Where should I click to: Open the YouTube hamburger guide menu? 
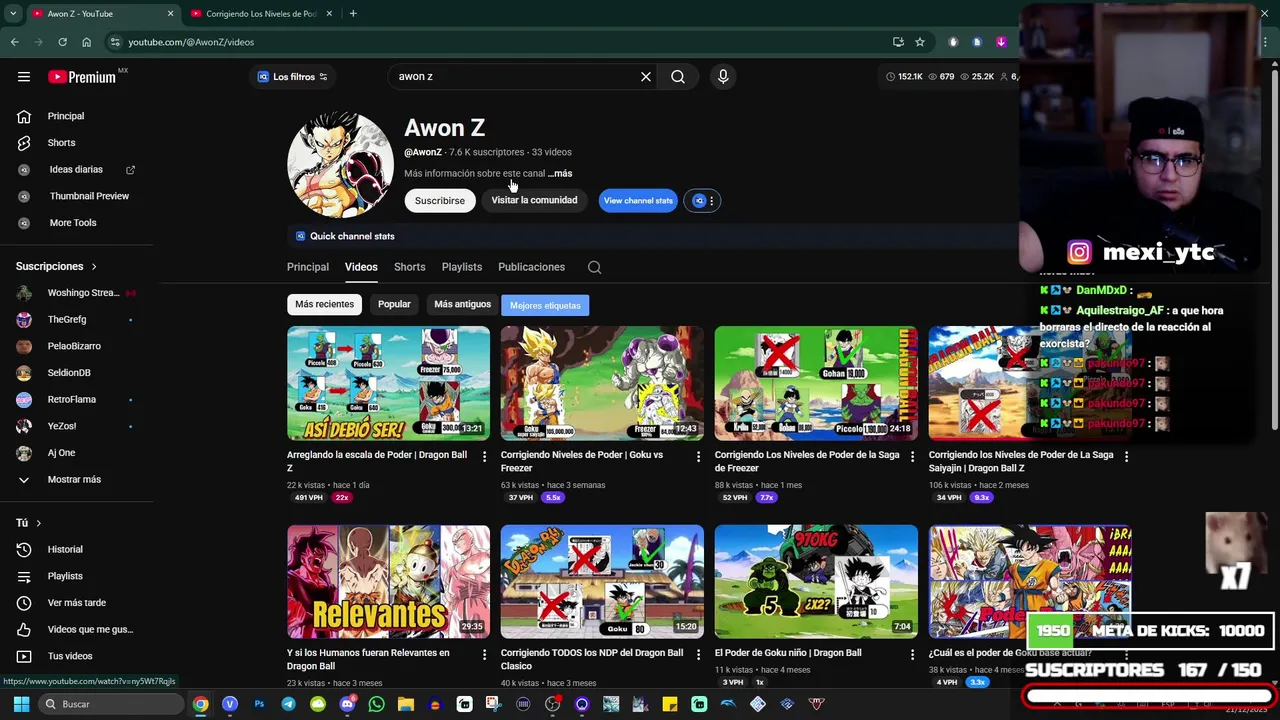[x=24, y=77]
